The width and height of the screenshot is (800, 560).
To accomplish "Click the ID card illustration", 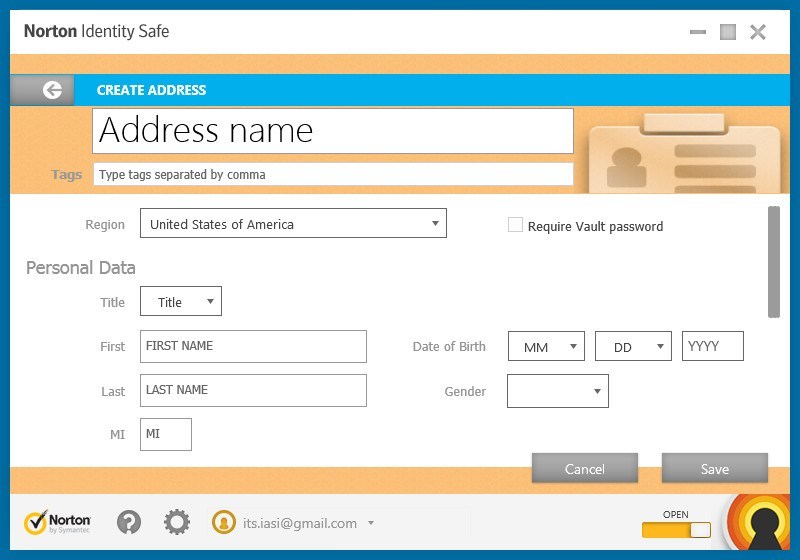I will click(x=685, y=155).
